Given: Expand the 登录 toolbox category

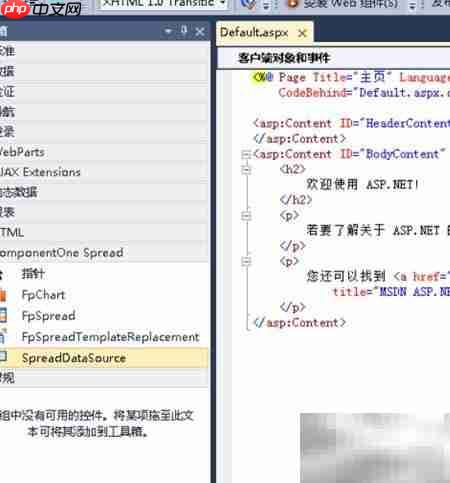Looking at the screenshot, I should pos(104,132).
